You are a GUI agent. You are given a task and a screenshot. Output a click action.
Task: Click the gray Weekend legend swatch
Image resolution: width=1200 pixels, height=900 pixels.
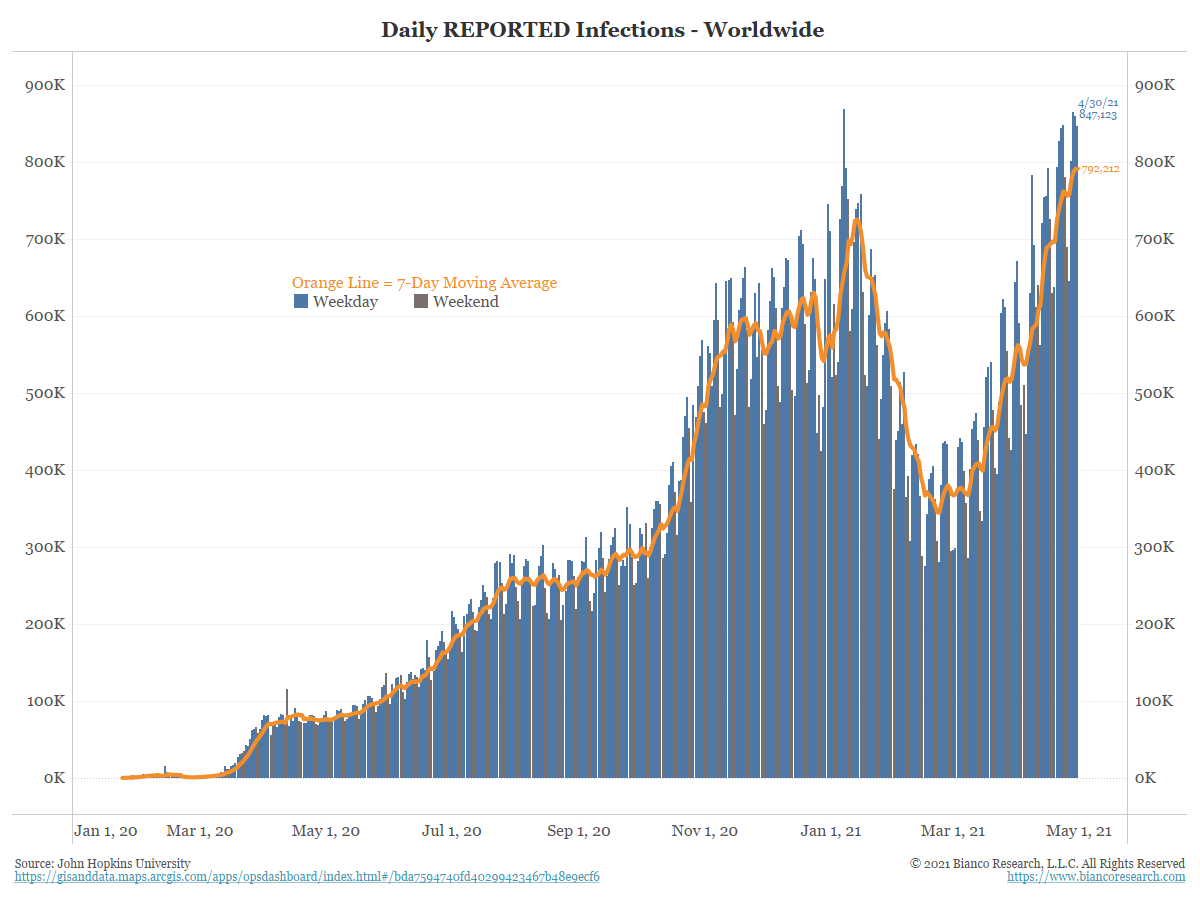point(421,301)
